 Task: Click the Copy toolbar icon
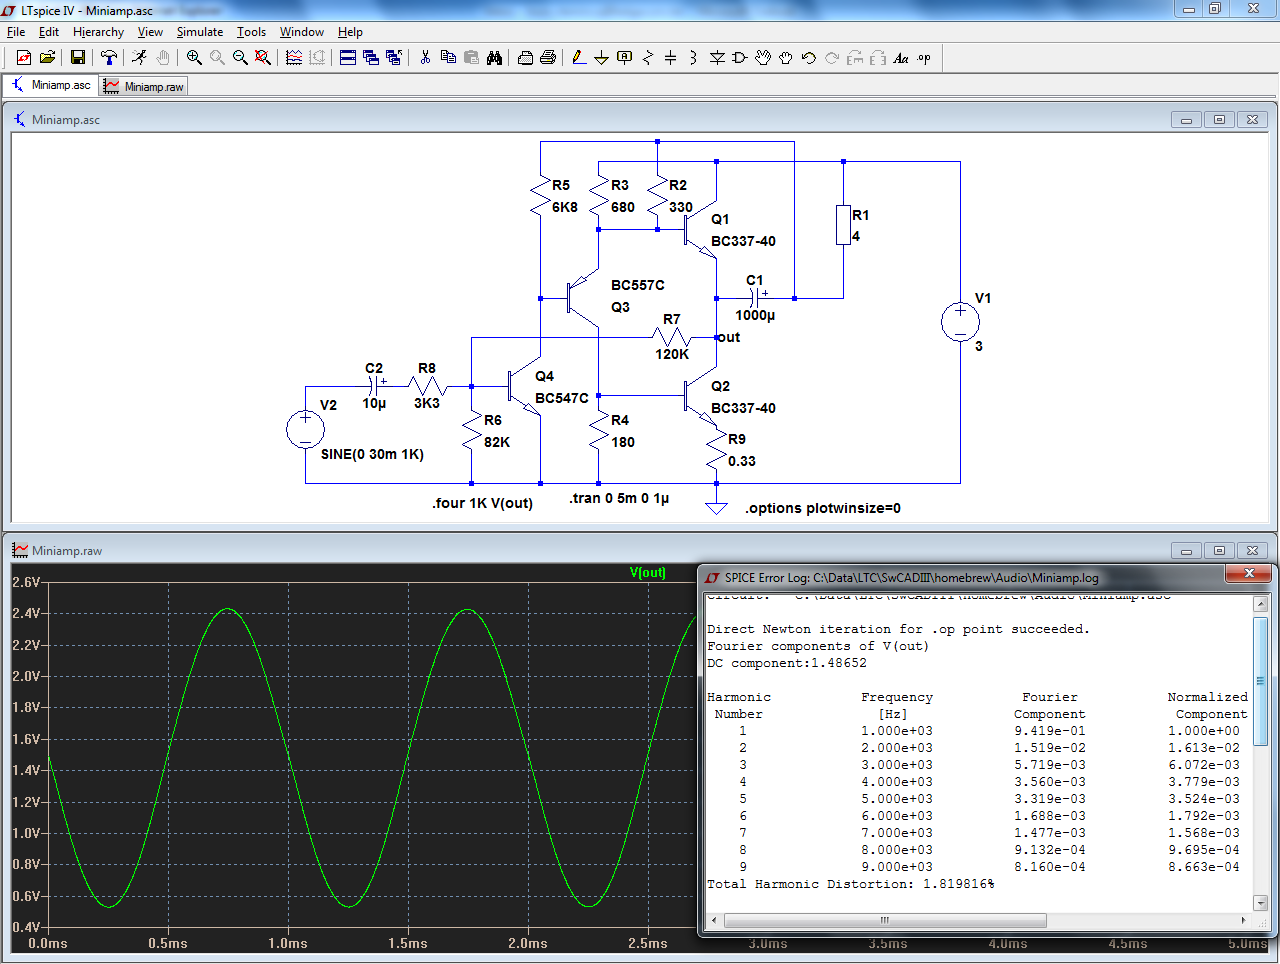click(448, 58)
